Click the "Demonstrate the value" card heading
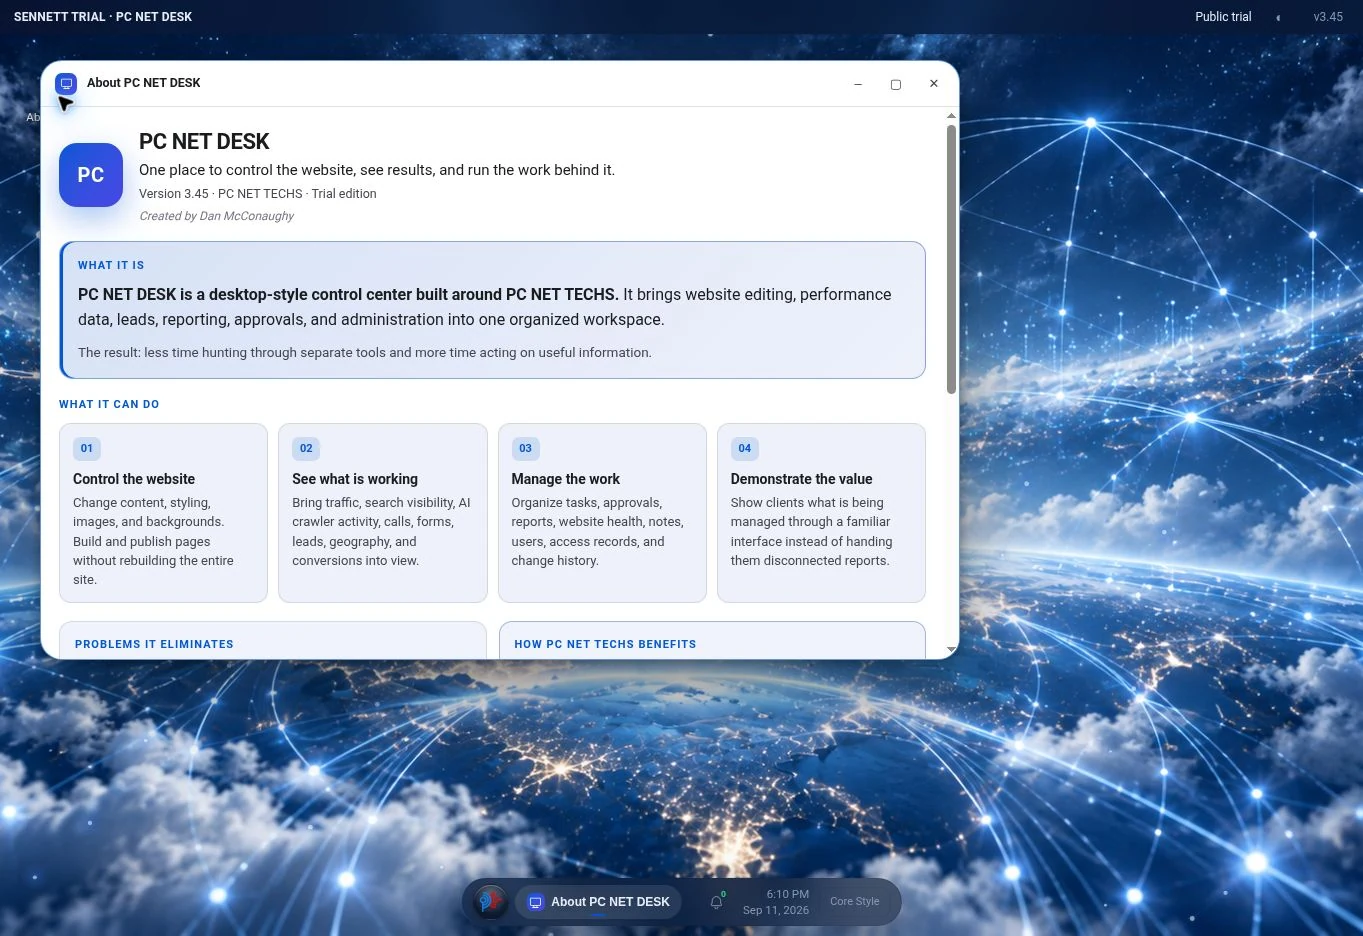1363x936 pixels. pos(802,479)
